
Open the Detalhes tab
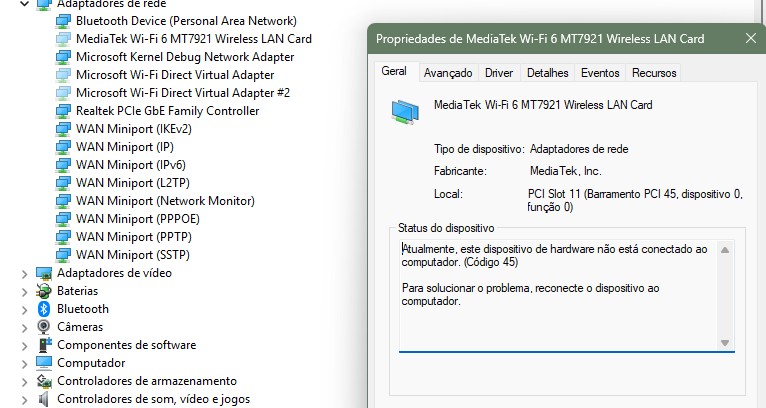[x=548, y=73]
